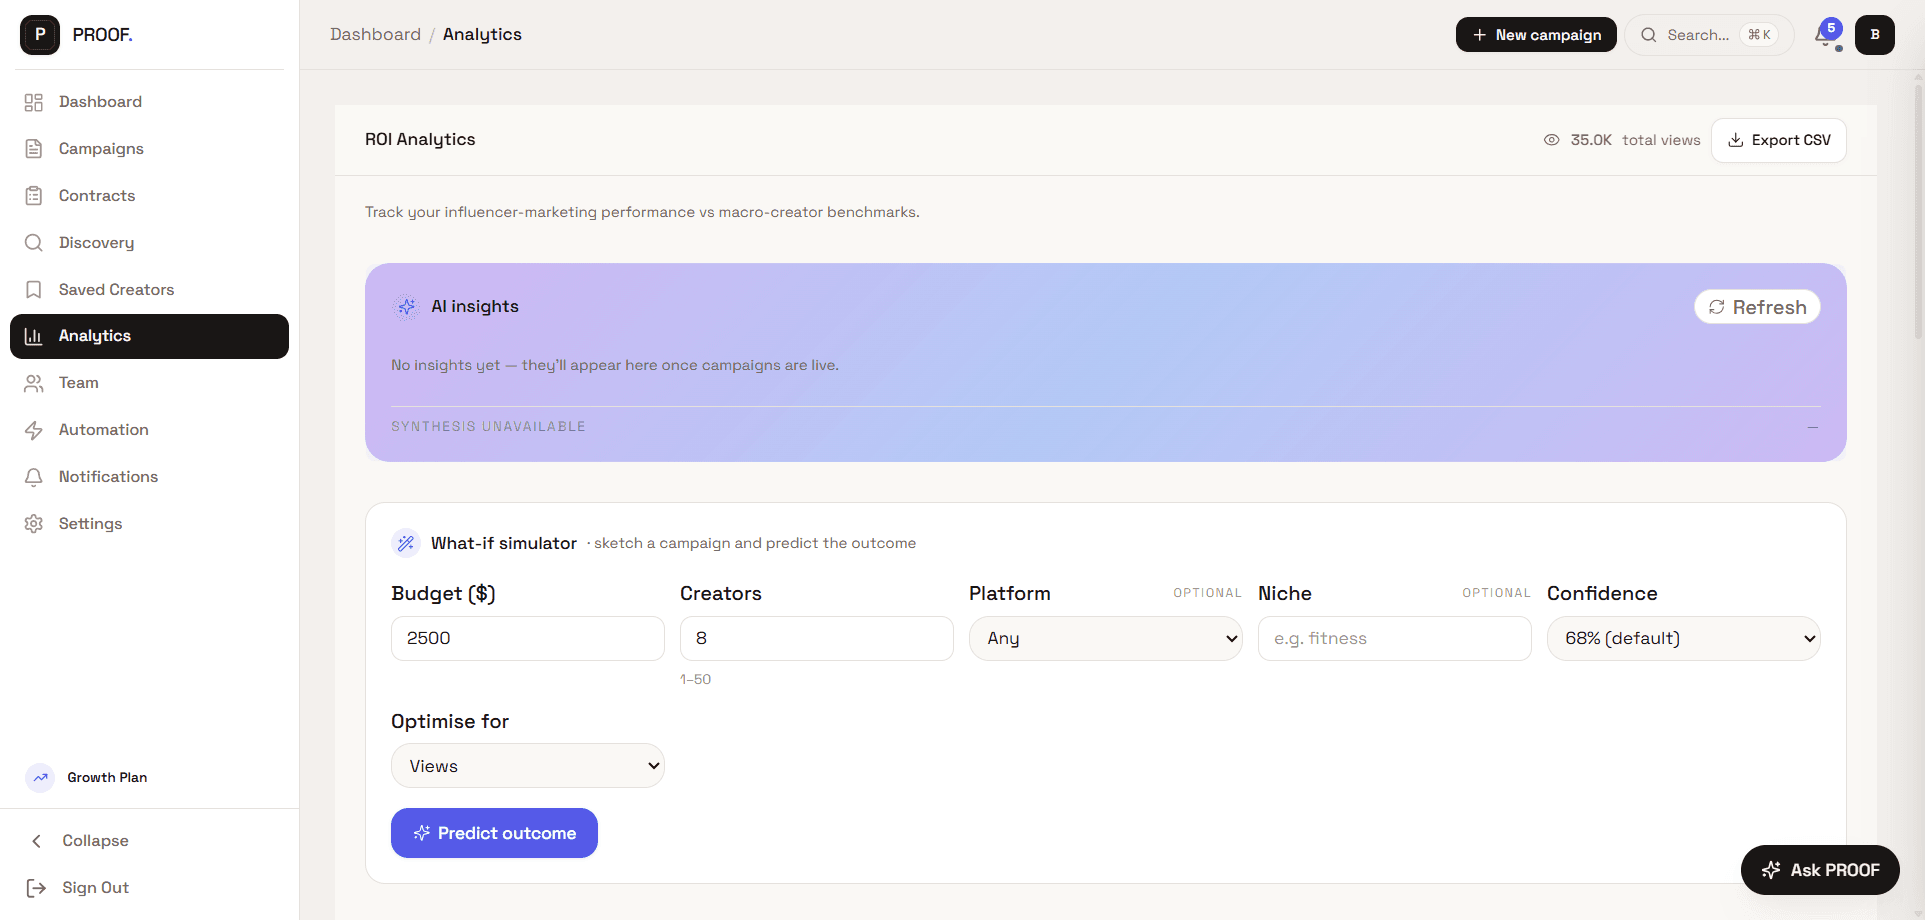Image resolution: width=1925 pixels, height=920 pixels.
Task: Click the Discovery magnifier icon
Action: pos(34,243)
